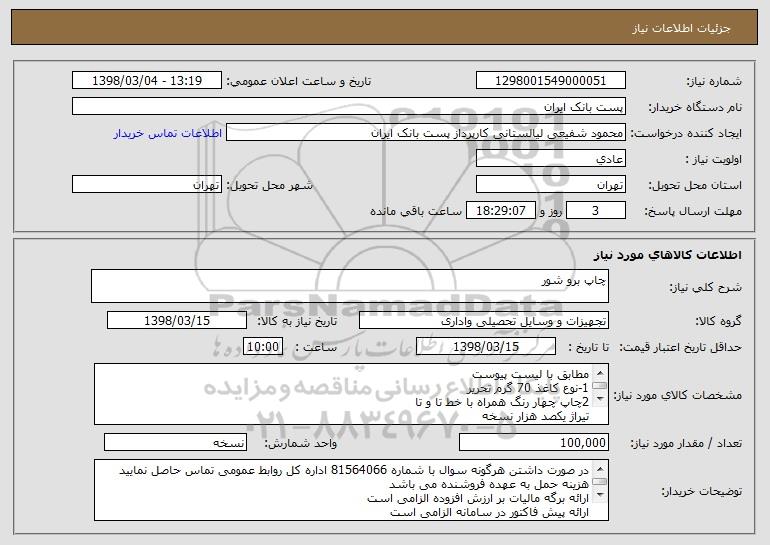Click buyer organization field پست بانک ایران
The image size is (770, 545).
coord(349,107)
